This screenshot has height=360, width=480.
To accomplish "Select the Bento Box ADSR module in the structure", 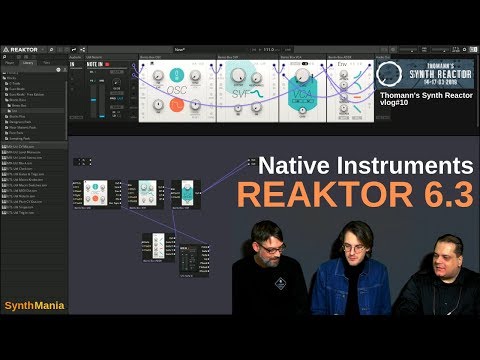I will tap(159, 247).
